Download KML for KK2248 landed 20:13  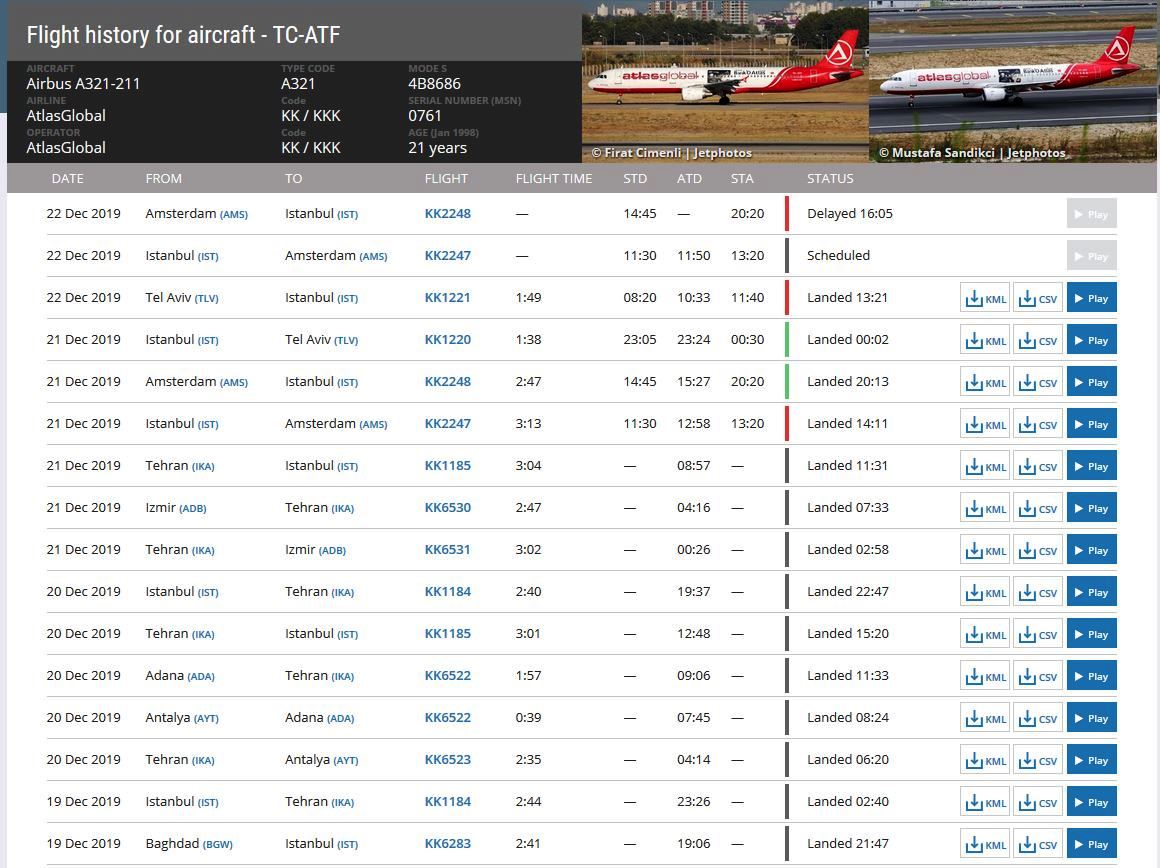click(985, 382)
